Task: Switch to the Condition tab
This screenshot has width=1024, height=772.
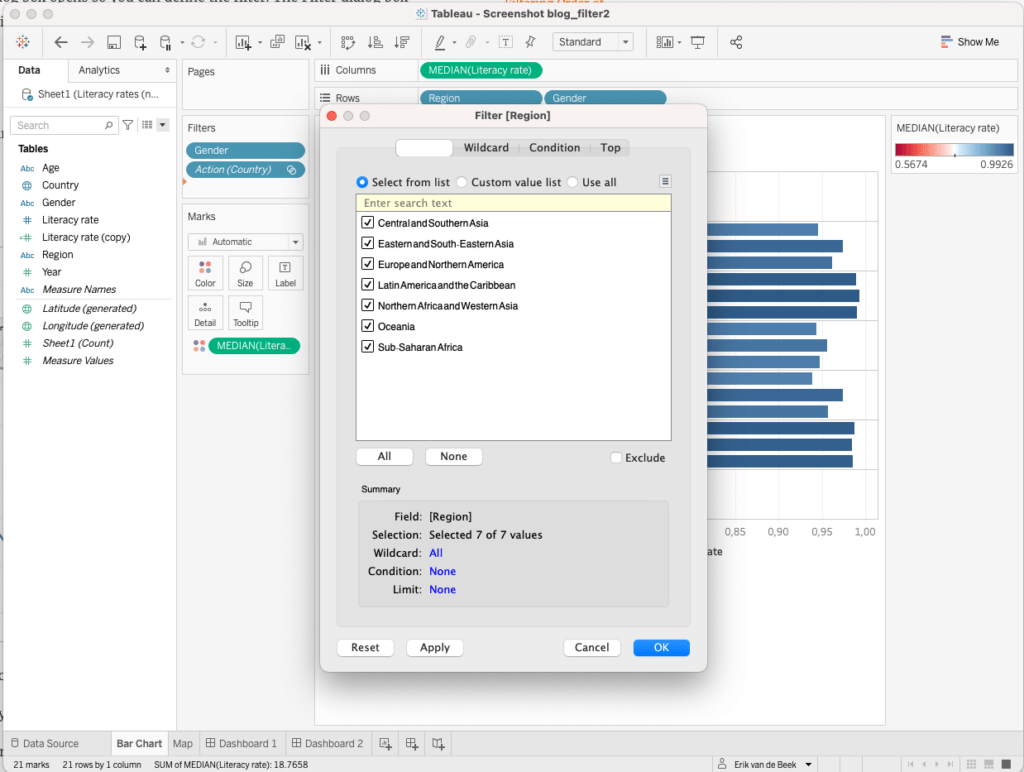Action: point(554,148)
